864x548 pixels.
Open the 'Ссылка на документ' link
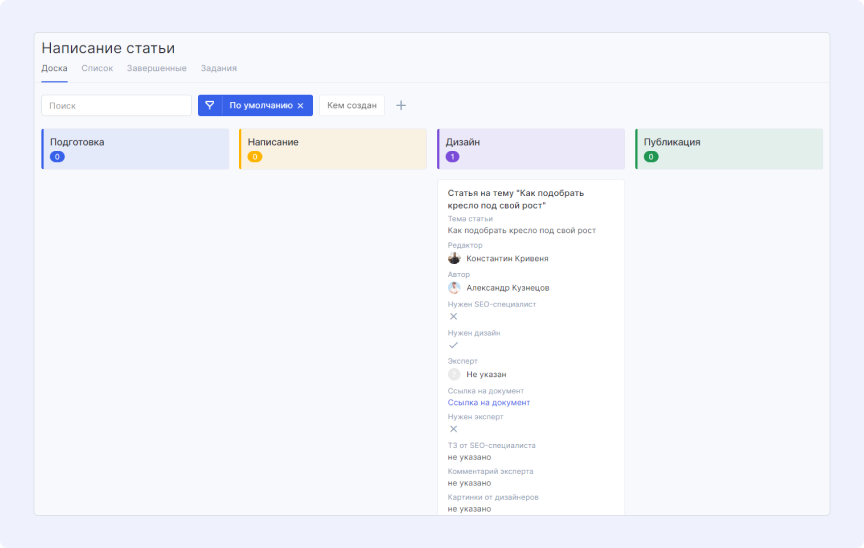tap(488, 402)
